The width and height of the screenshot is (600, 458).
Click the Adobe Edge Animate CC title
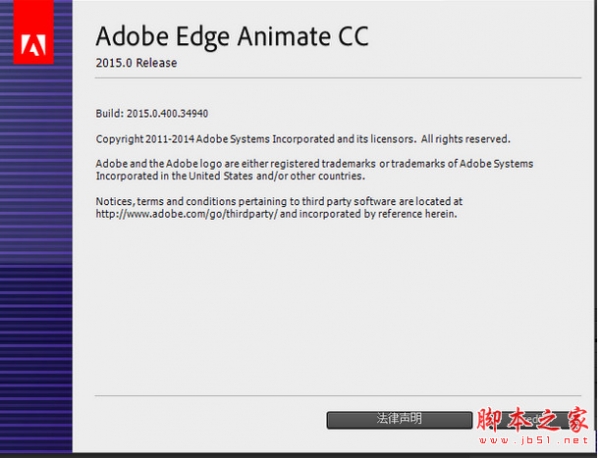tap(232, 37)
